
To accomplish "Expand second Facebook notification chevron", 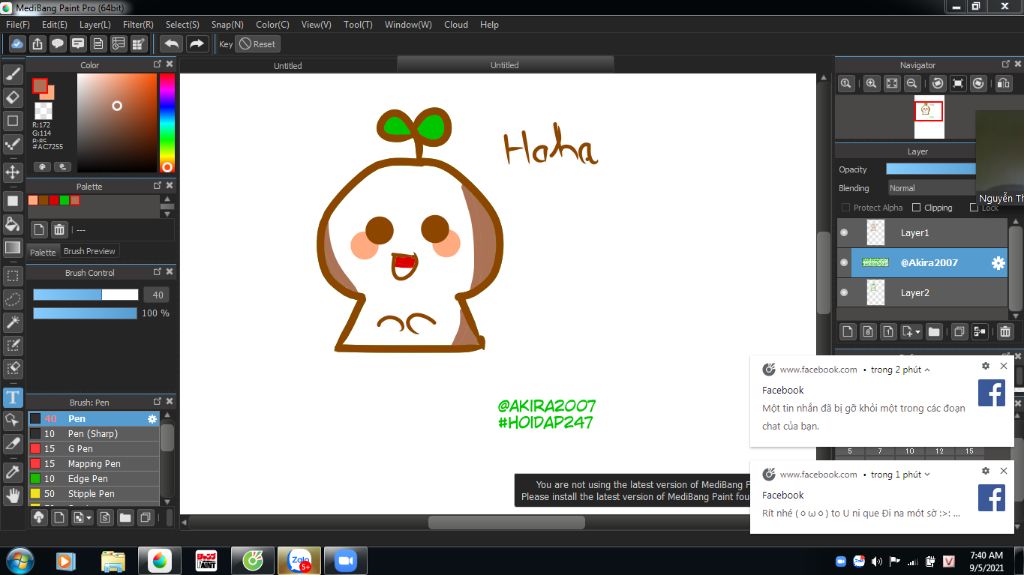I will click(927, 475).
